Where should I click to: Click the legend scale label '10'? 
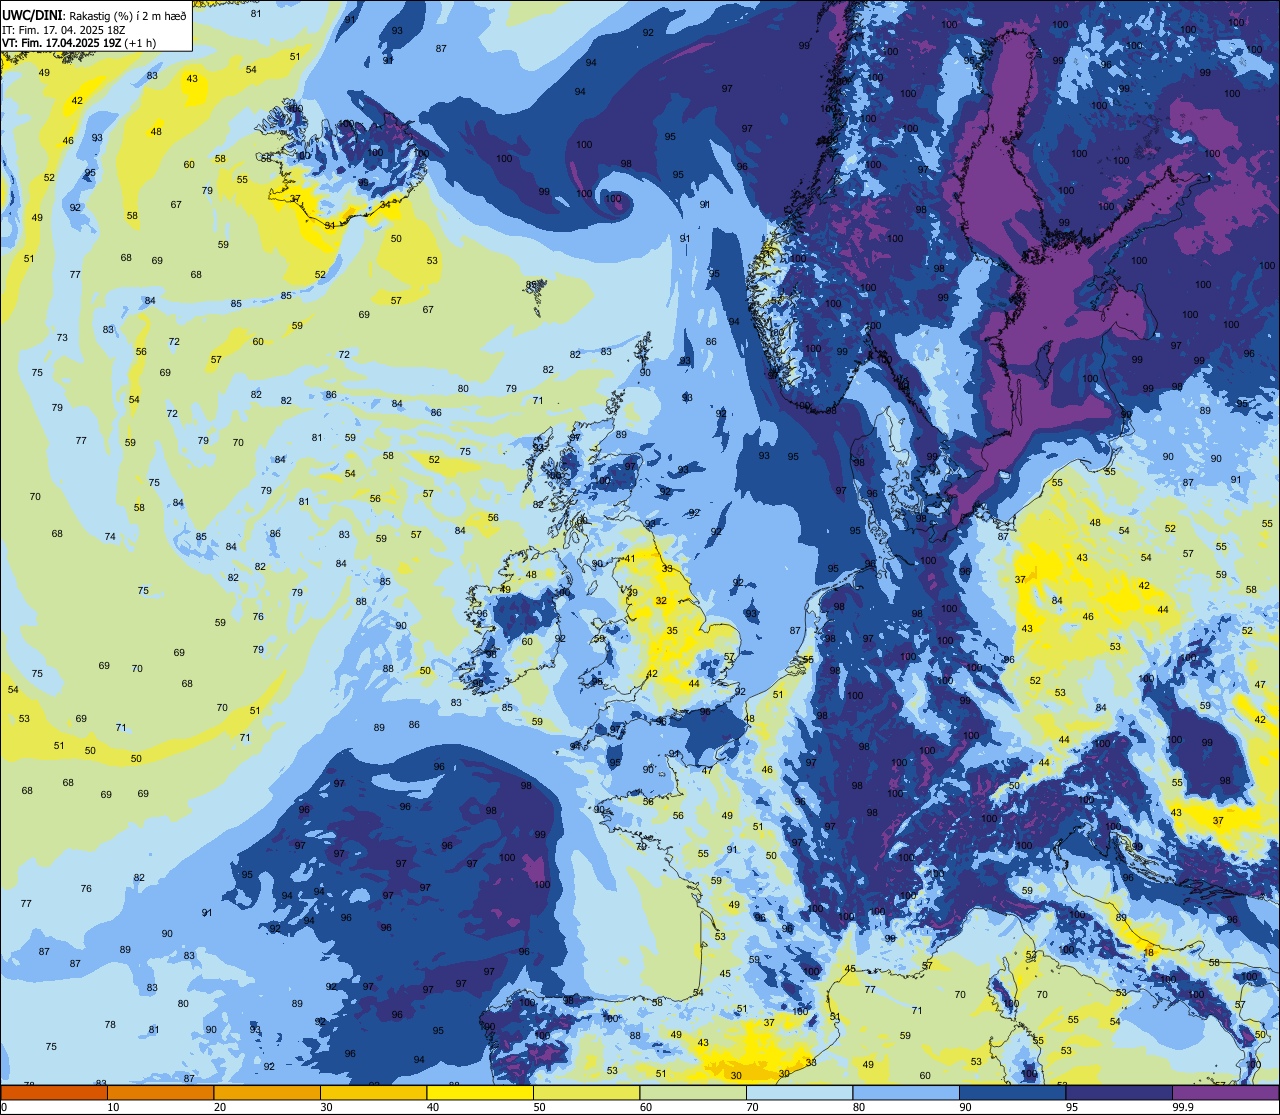click(x=113, y=1107)
